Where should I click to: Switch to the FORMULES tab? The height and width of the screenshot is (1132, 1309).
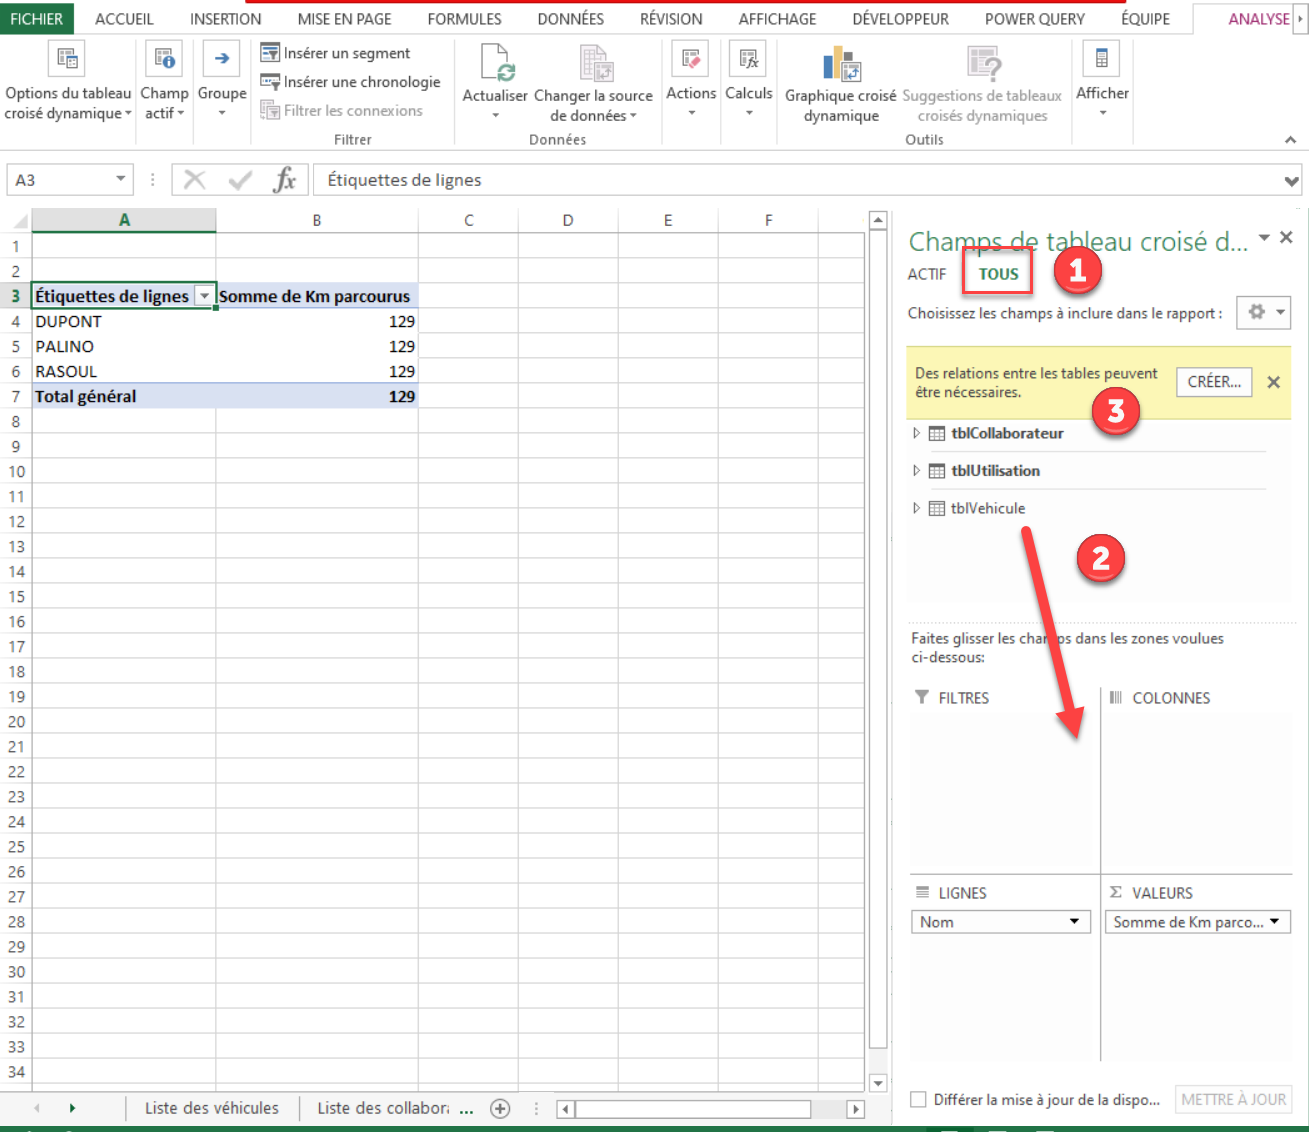tap(464, 19)
